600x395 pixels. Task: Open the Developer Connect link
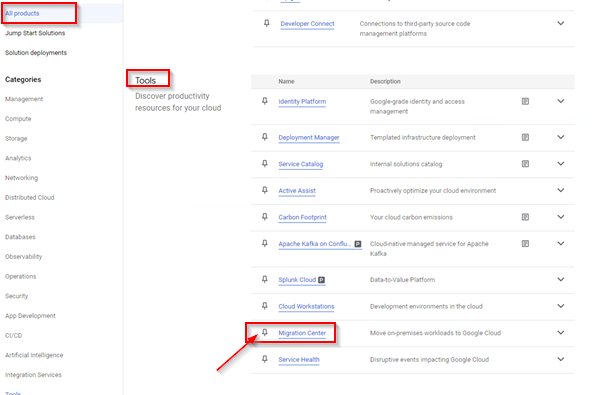pyautogui.click(x=307, y=24)
